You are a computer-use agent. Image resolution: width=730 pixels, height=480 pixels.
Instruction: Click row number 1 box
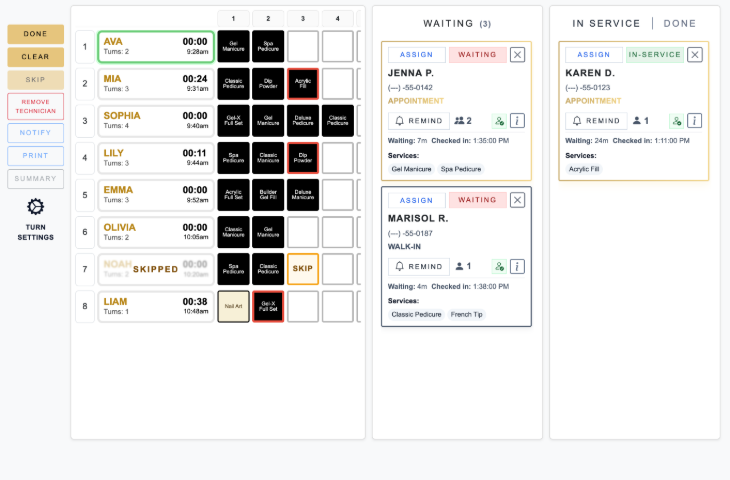(x=85, y=47)
